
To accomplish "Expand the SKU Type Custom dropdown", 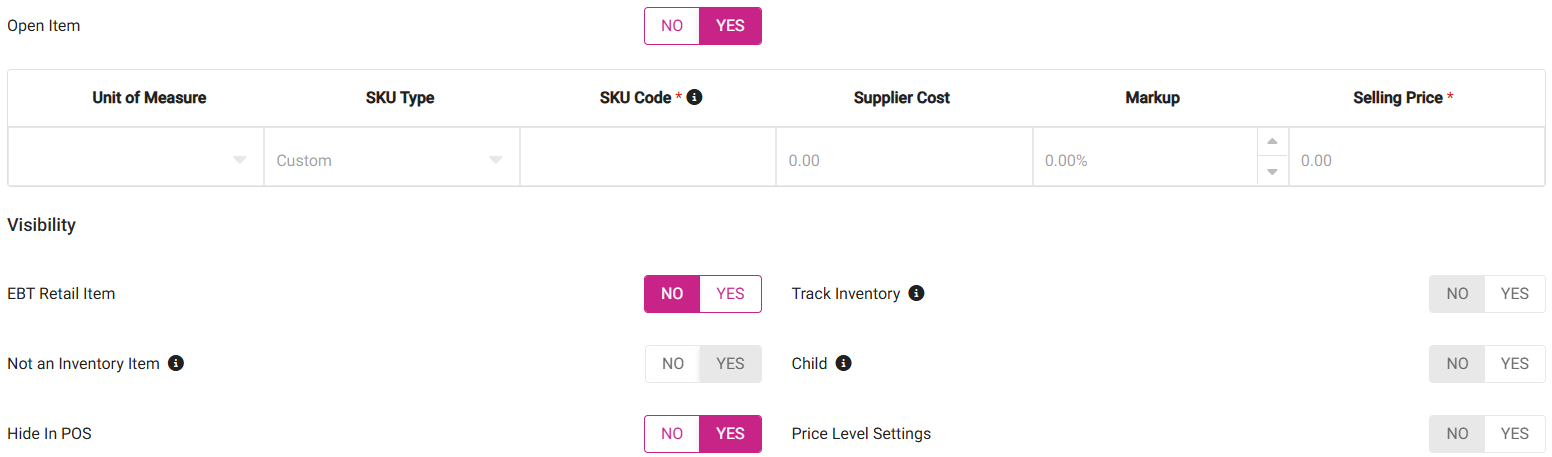I will point(391,160).
